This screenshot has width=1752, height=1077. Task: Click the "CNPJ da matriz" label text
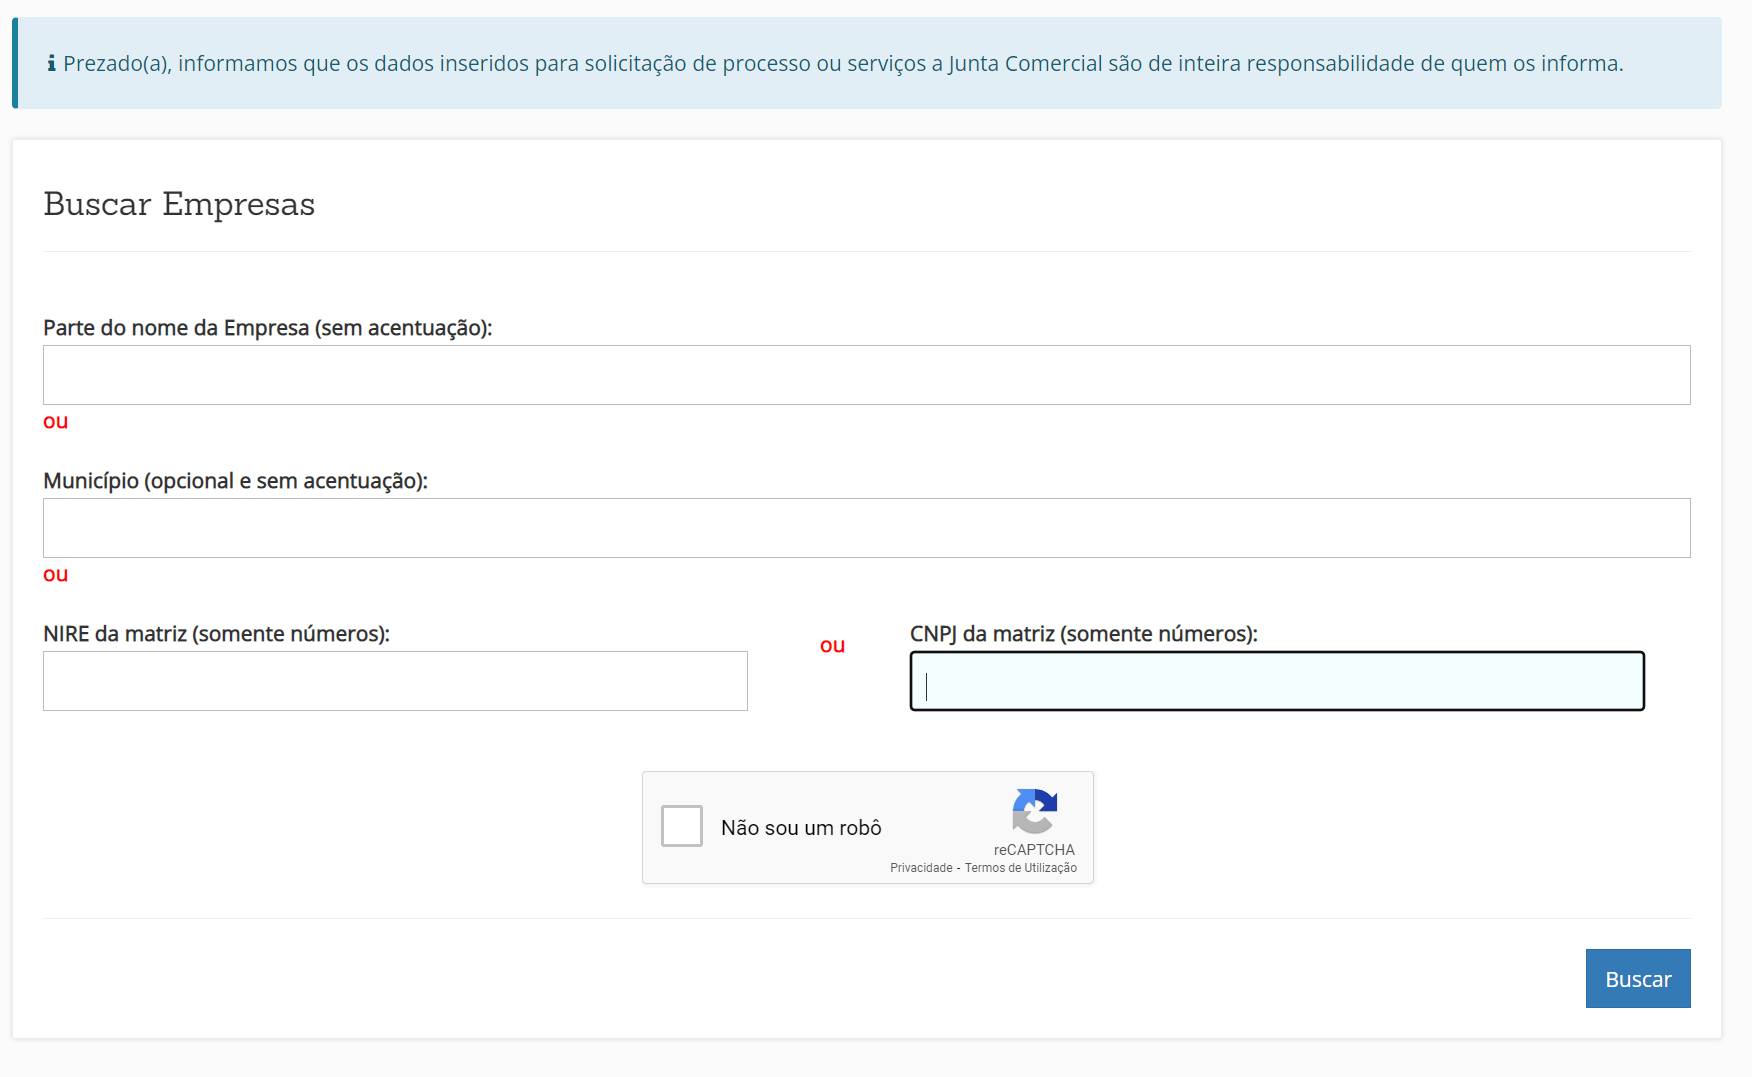pos(1083,634)
